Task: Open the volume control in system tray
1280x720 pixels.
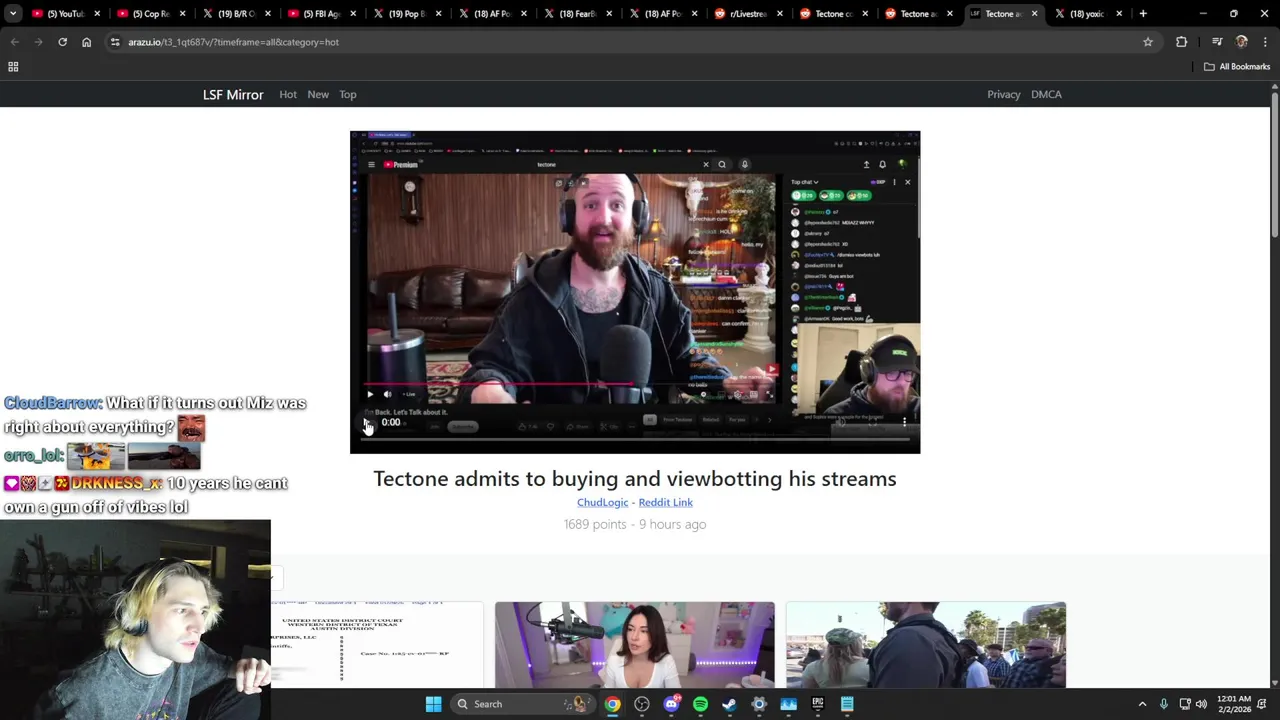Action: click(x=1201, y=704)
